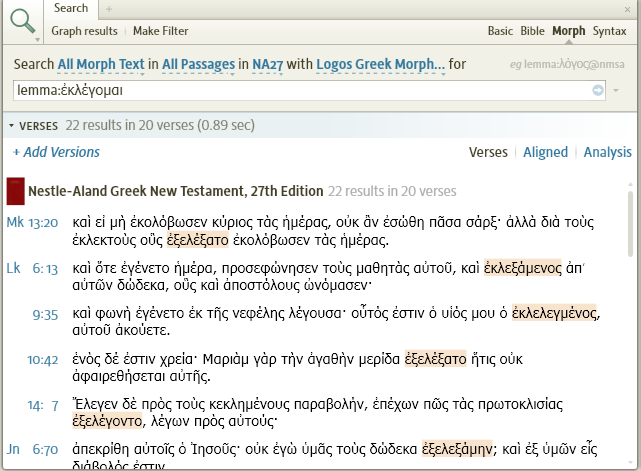The height and width of the screenshot is (471, 641).
Task: Click highlighted word ἐξελέξατο in Mk 13:20
Action: point(198,240)
